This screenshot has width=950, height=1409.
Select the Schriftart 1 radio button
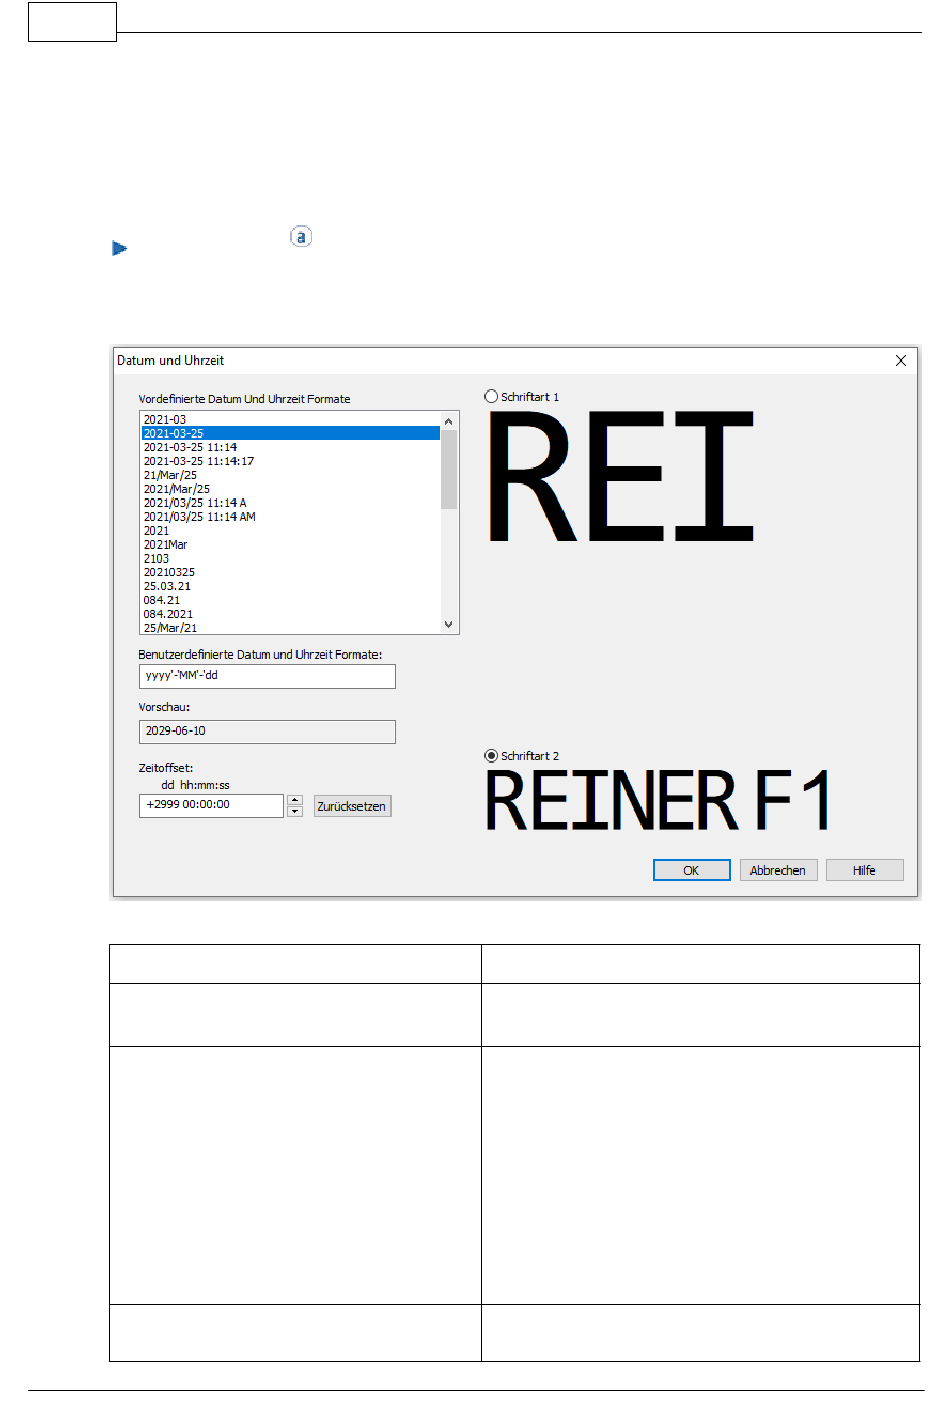491,397
